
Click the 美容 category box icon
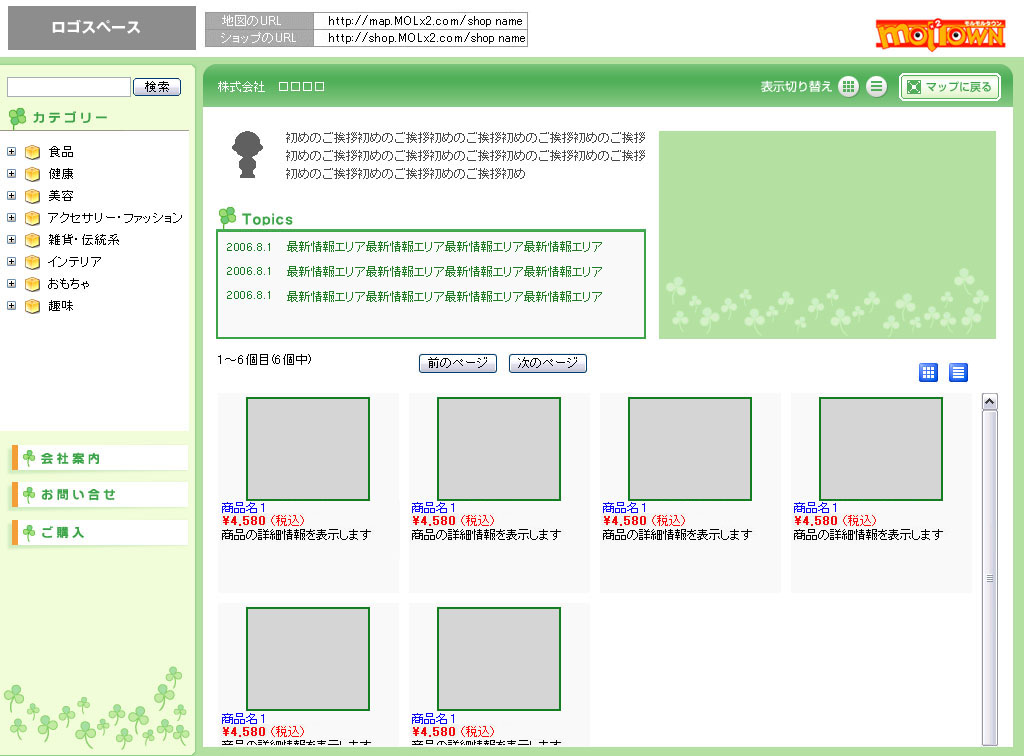(32, 196)
